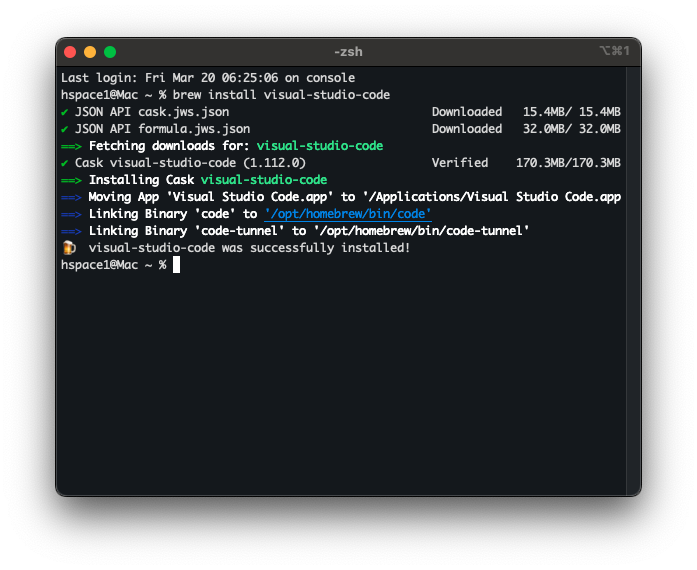The image size is (697, 570).
Task: Maximize the terminal with the green button
Action: pos(110,52)
